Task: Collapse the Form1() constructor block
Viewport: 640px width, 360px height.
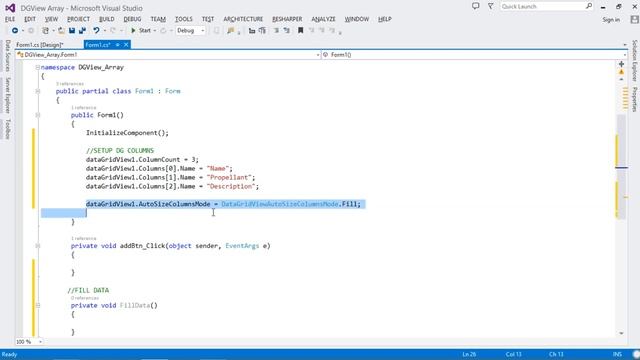Action: tap(38, 115)
